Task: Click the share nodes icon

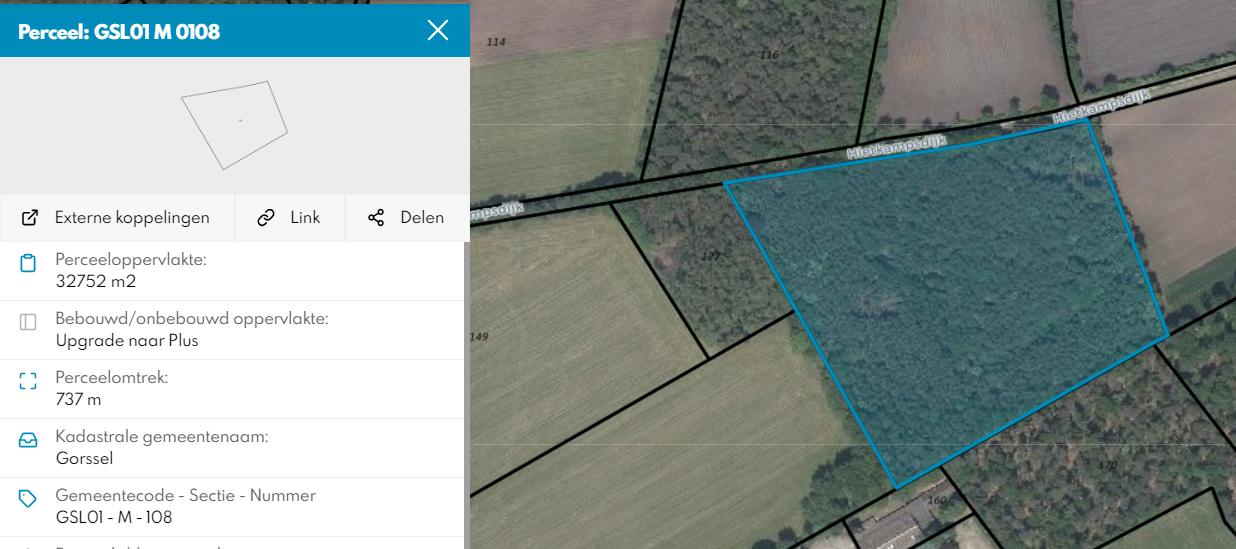Action: [376, 217]
